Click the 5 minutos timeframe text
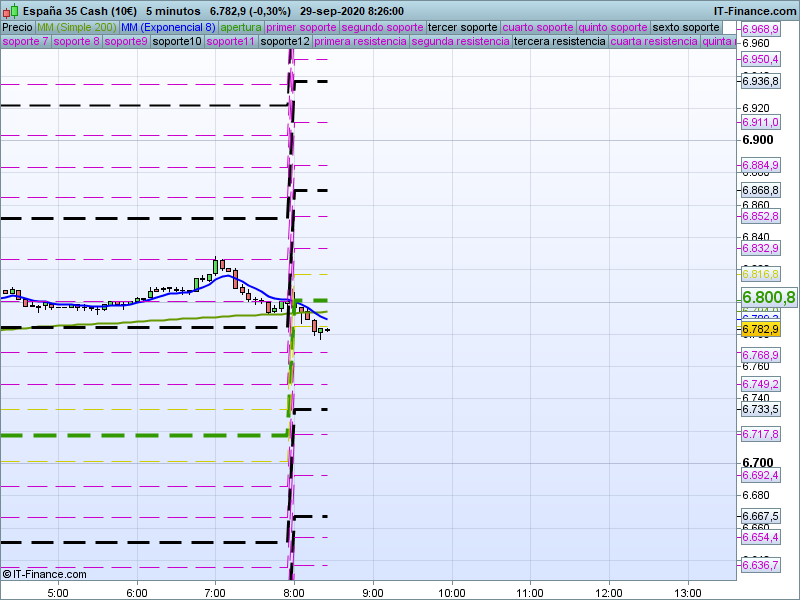This screenshot has width=800, height=600. [x=173, y=11]
